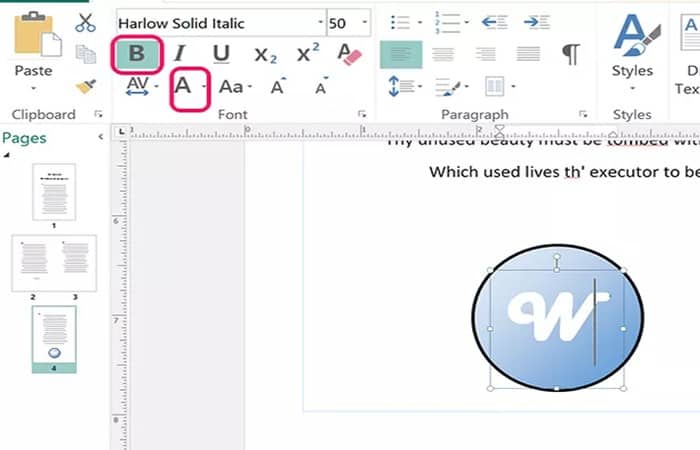This screenshot has height=450, width=700.
Task: Open the Character Spacing dropdown arrow
Action: tap(156, 86)
